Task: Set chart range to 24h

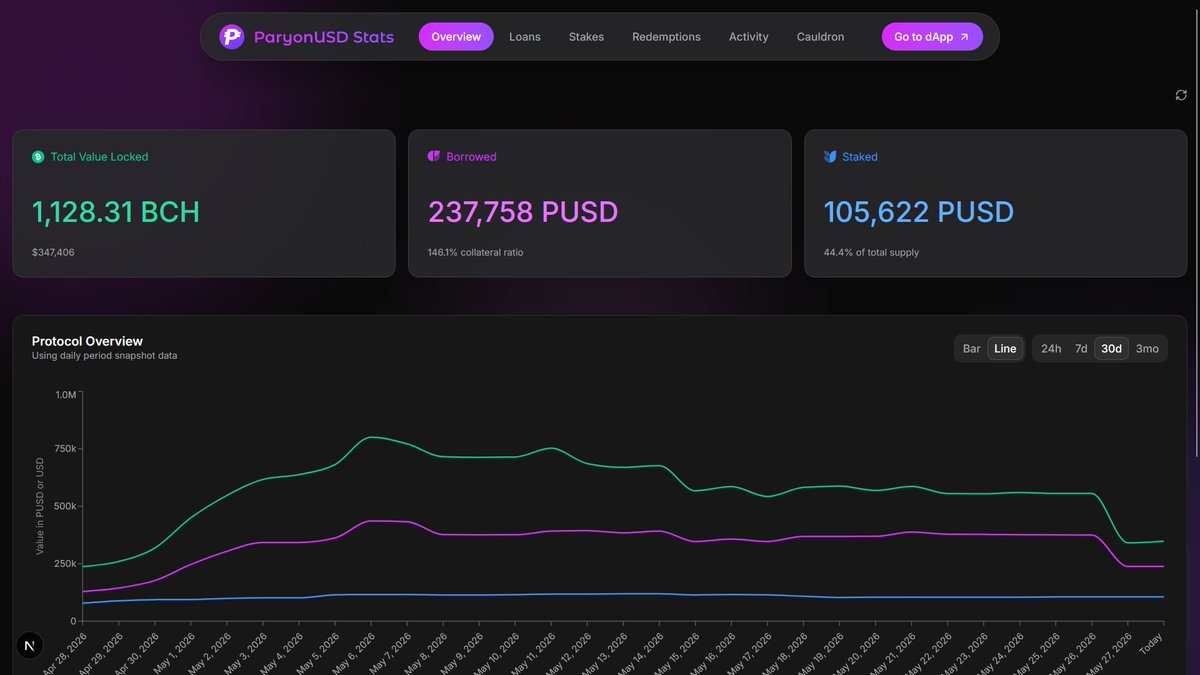Action: pyautogui.click(x=1051, y=349)
